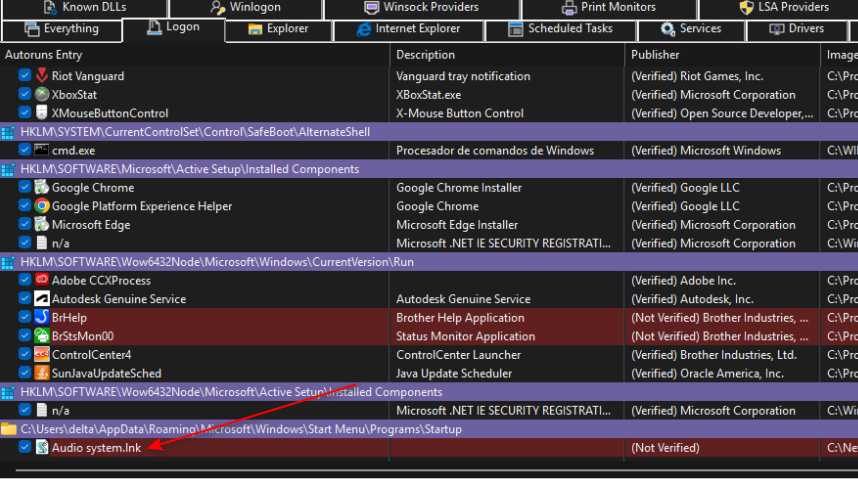The height and width of the screenshot is (479, 858).
Task: Click the XMouseButtonControl mouse icon
Action: coord(42,113)
